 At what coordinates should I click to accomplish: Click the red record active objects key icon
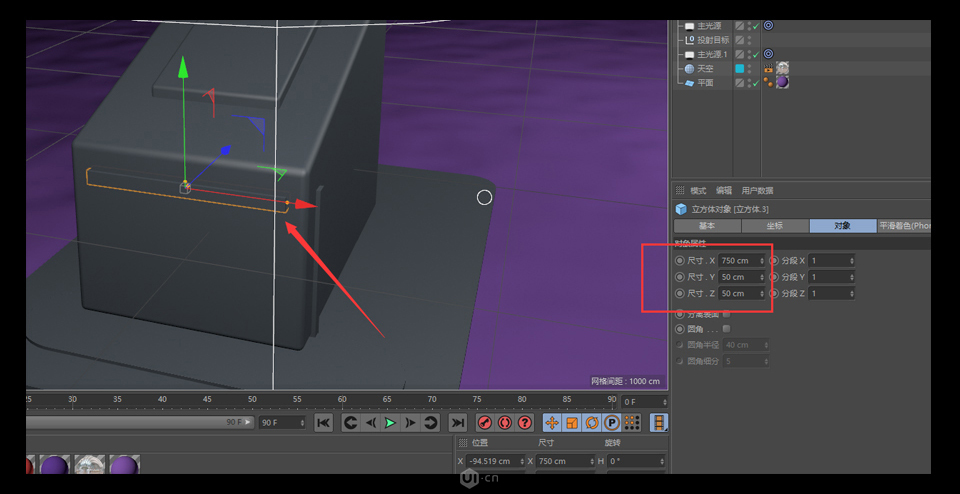coord(485,422)
